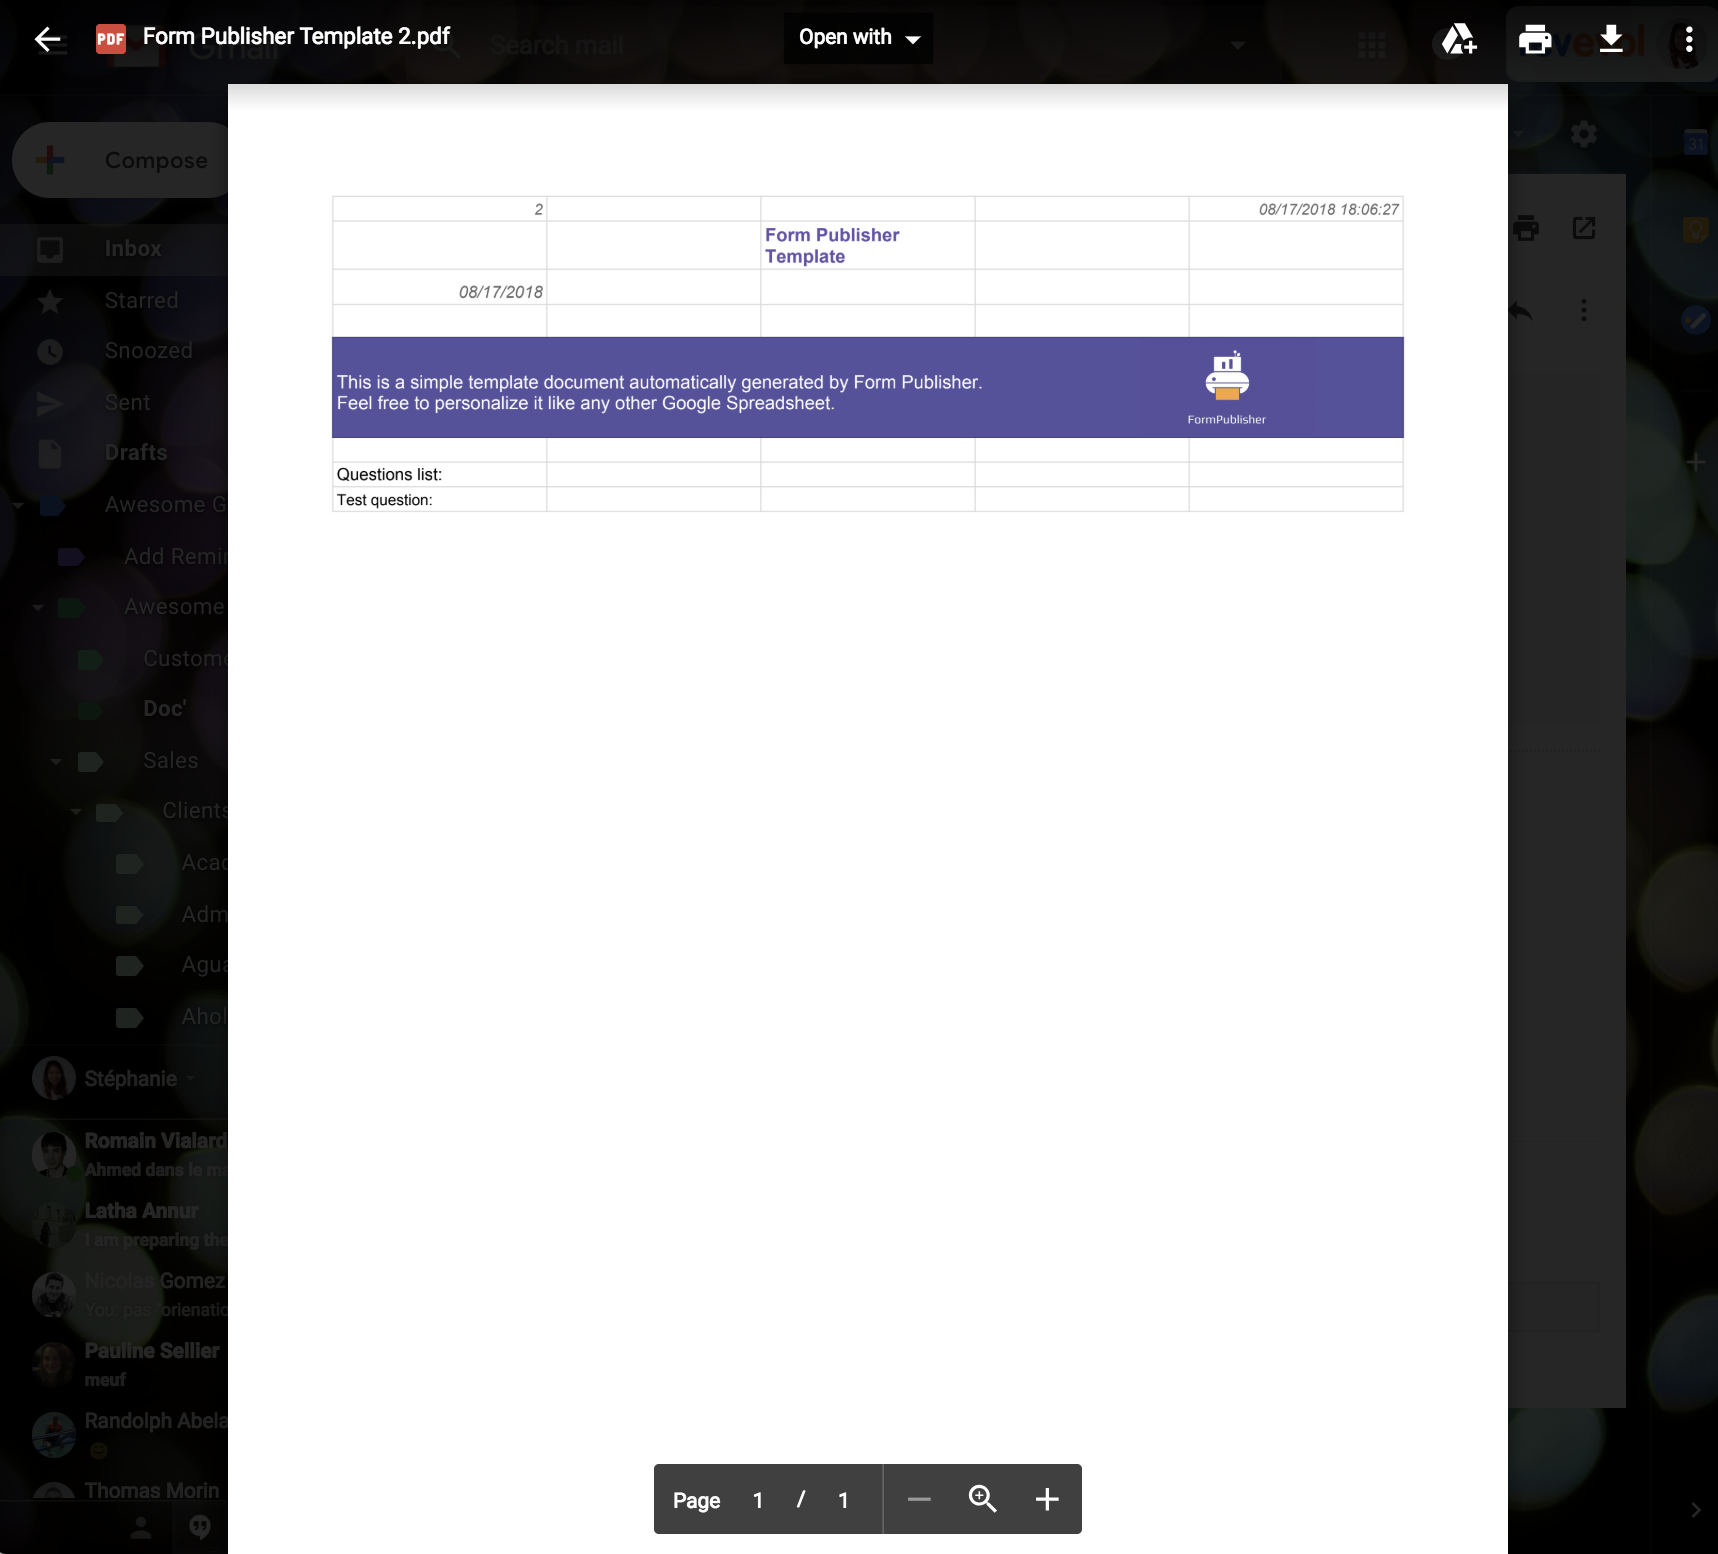Zoom in with the plus button
The image size is (1718, 1554).
coord(1047,1499)
